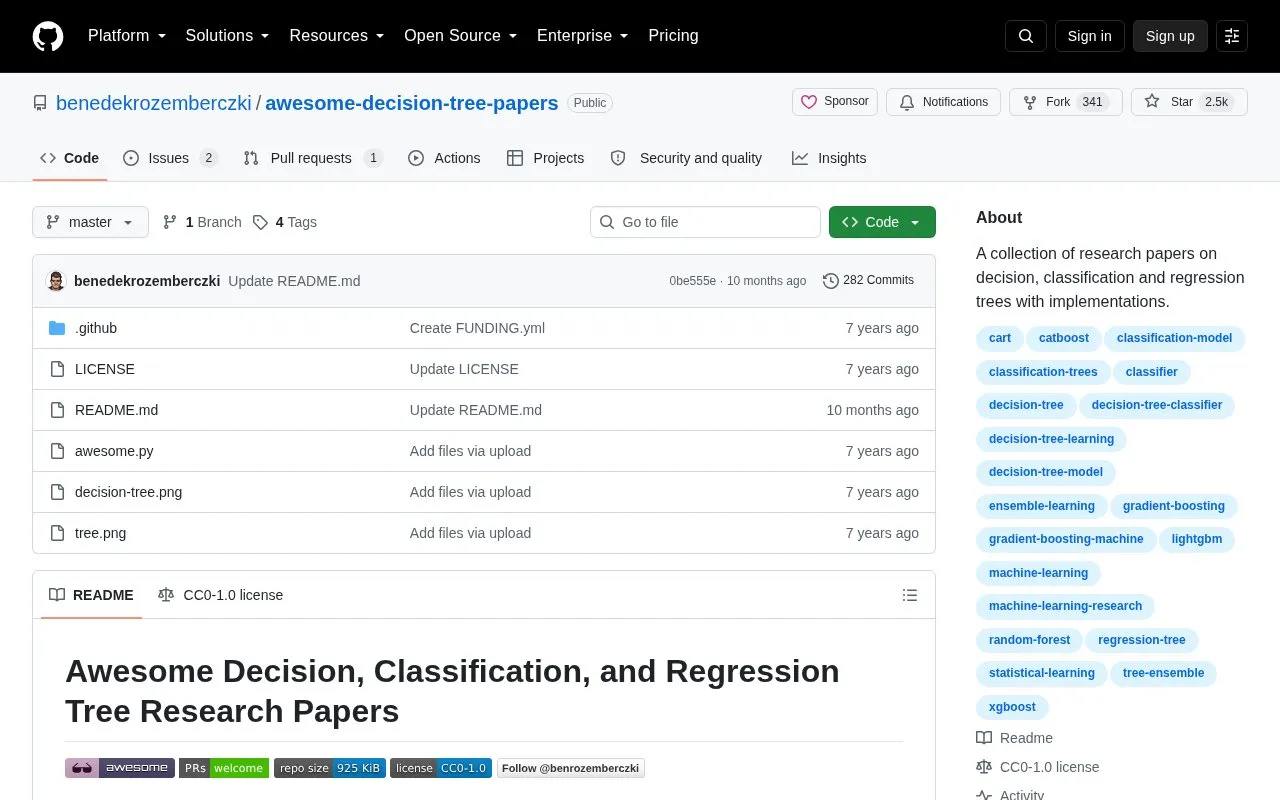
Task: Open the awesome-decision-tree-papers repo link
Action: point(412,103)
